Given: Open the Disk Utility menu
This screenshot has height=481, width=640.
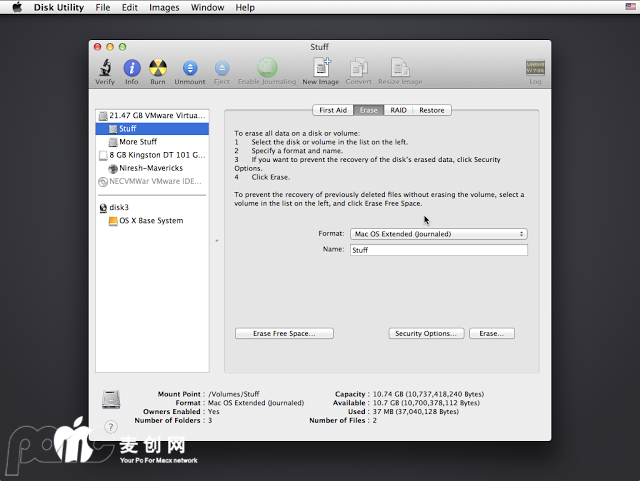Looking at the screenshot, I should coord(59,7).
